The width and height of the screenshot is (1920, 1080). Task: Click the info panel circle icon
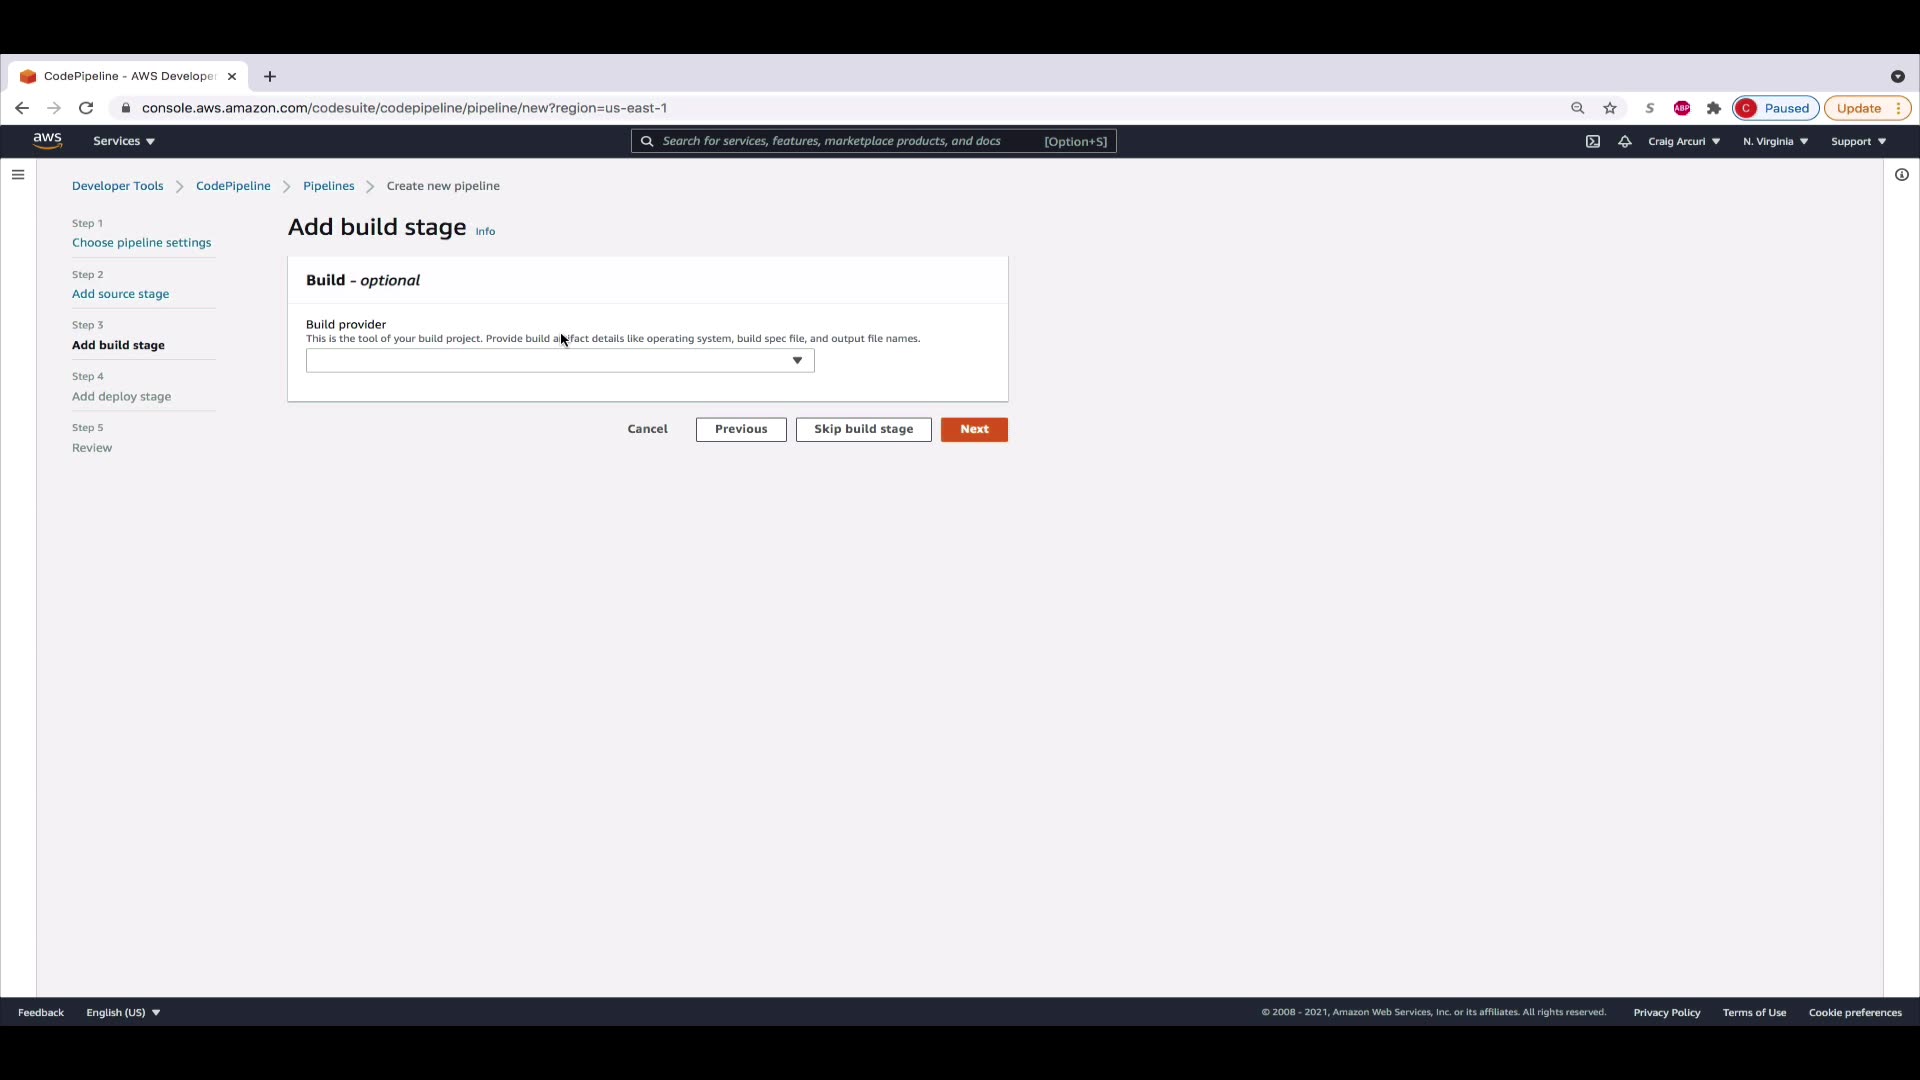(1902, 175)
